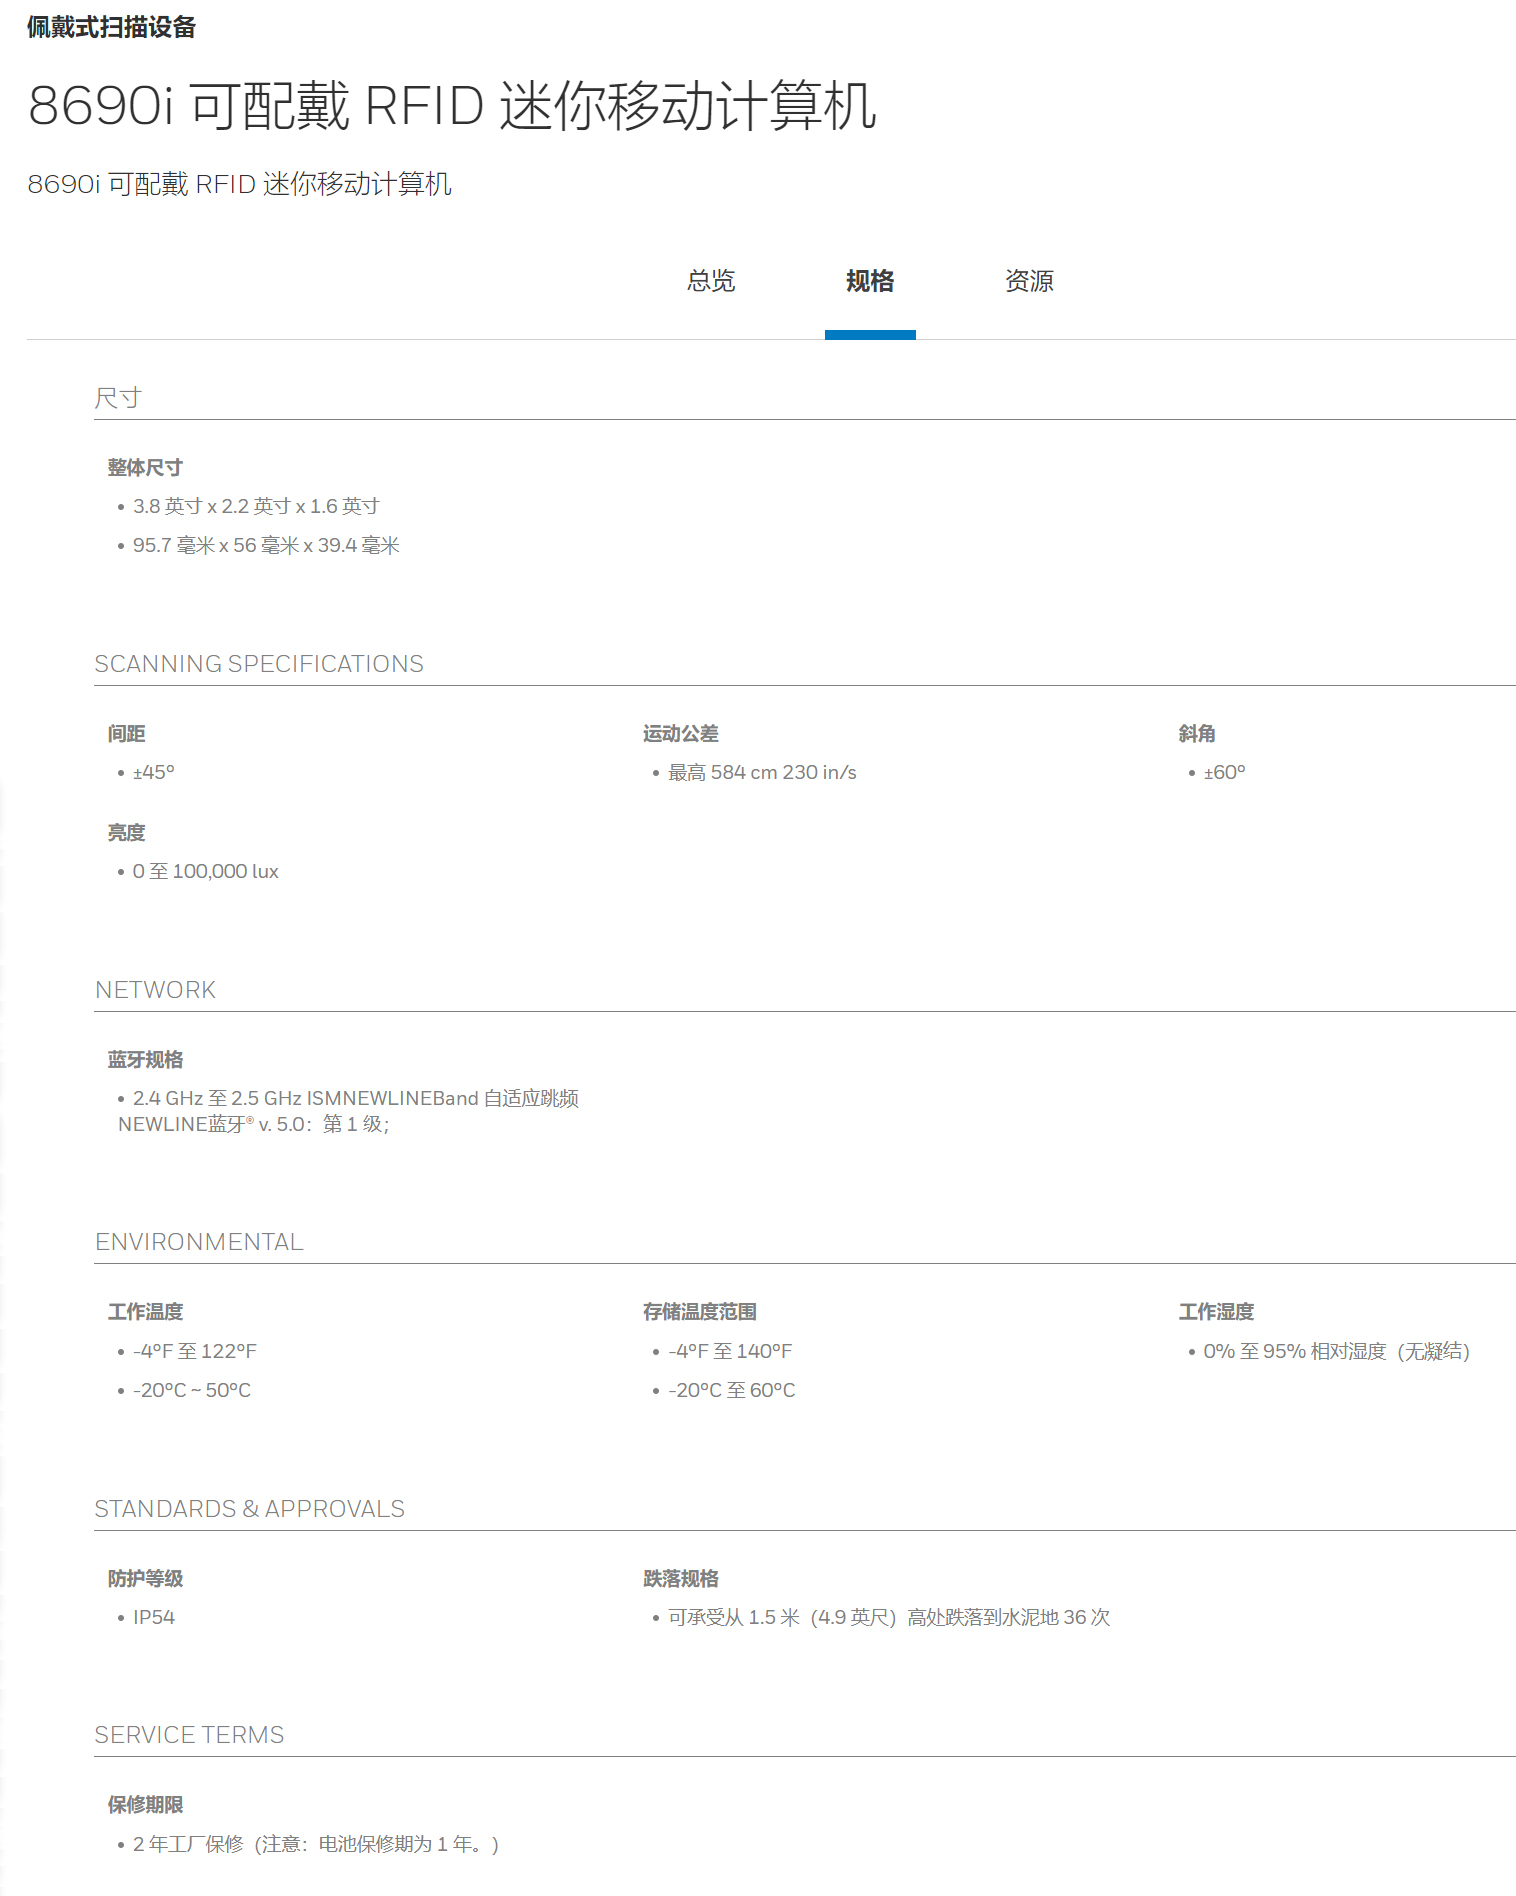
Task: Click the 跌落规格 label
Action: coord(680,1578)
